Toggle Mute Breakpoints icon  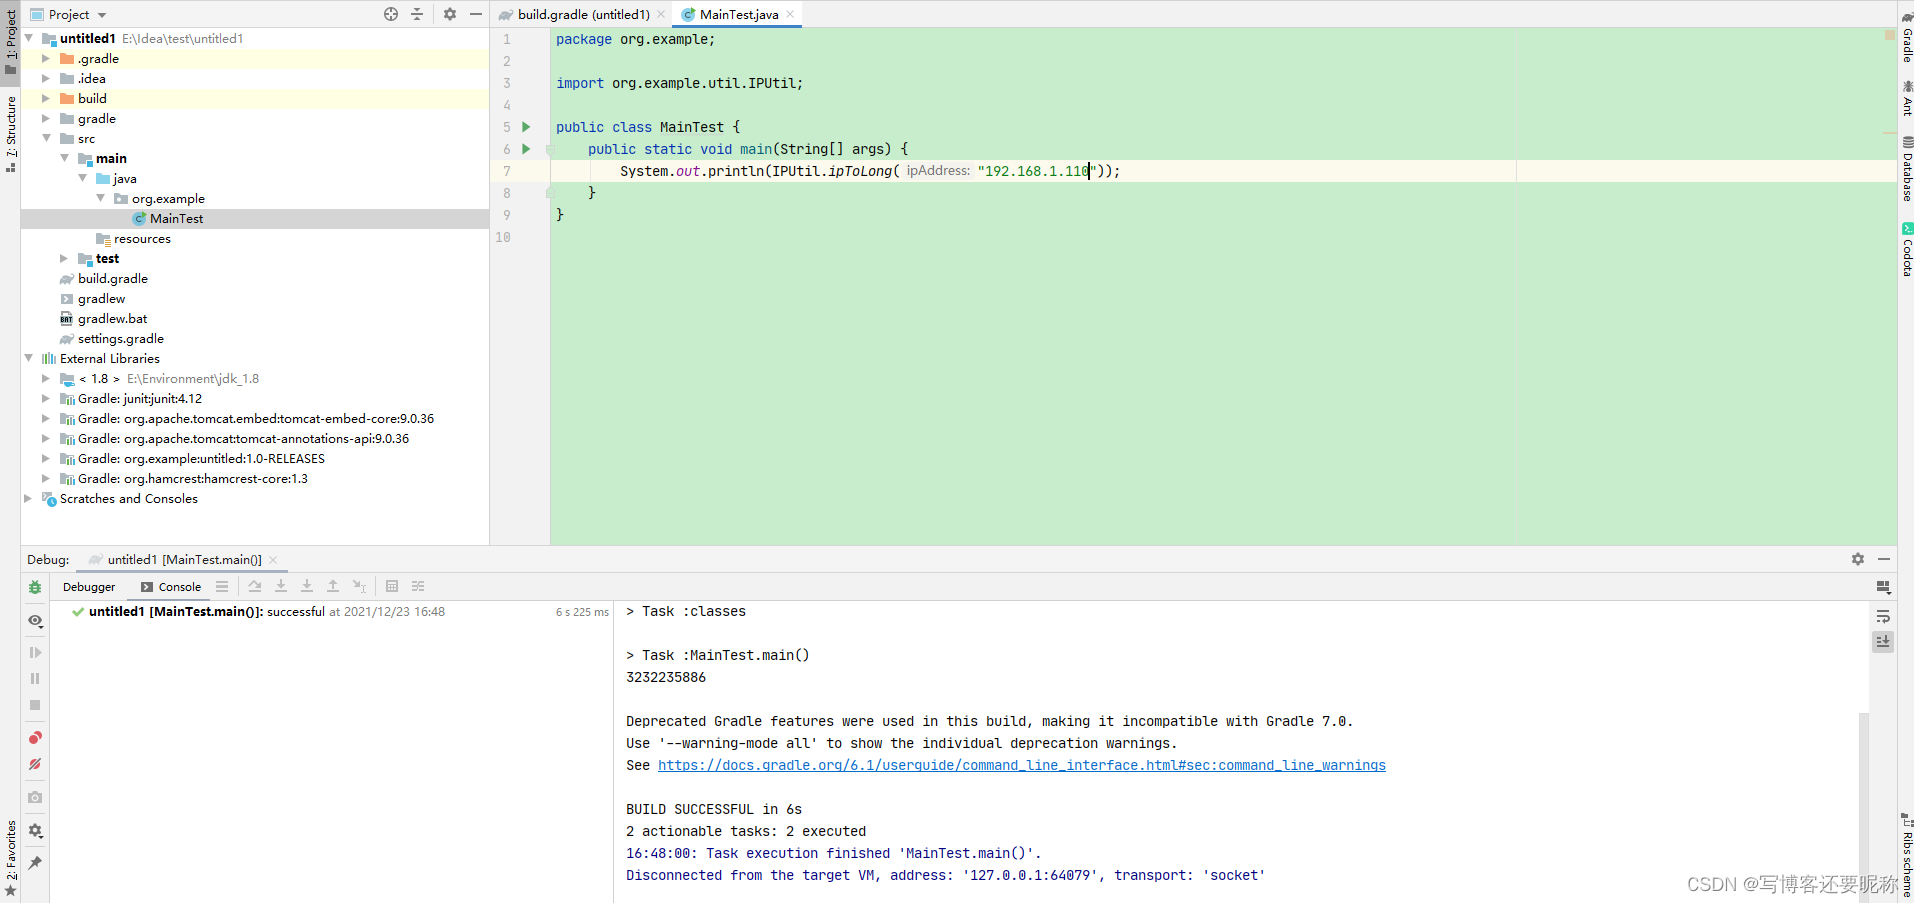pyautogui.click(x=35, y=764)
